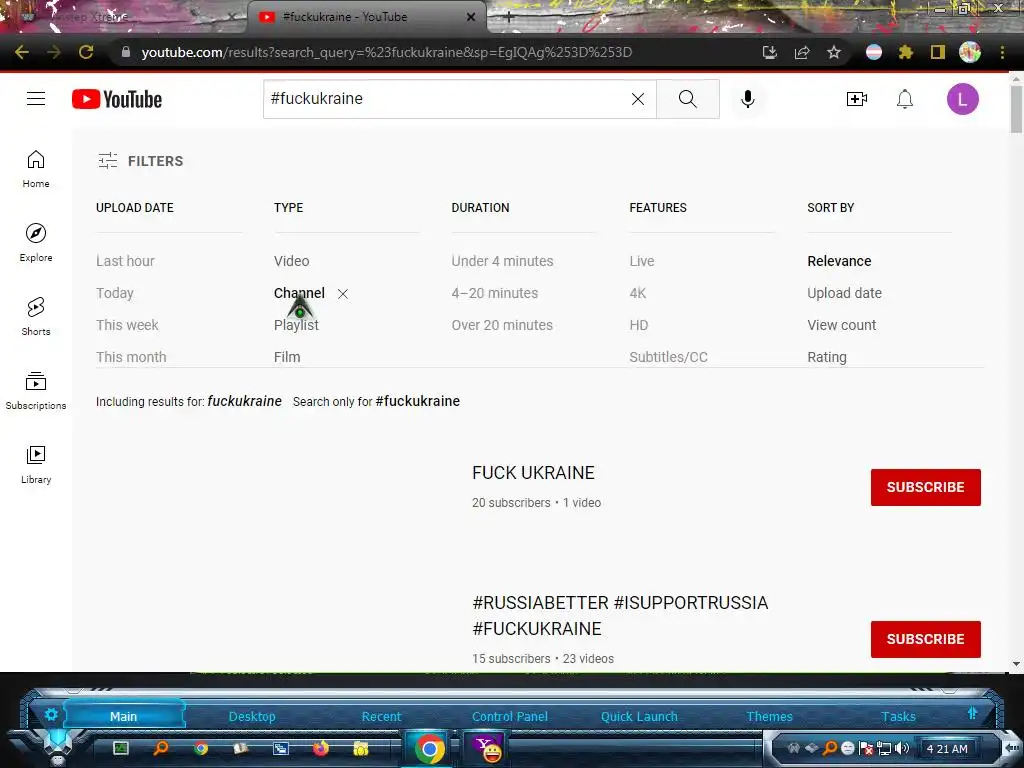Open the YouTube hamburger guide menu
The width and height of the screenshot is (1024, 768).
pos(36,99)
